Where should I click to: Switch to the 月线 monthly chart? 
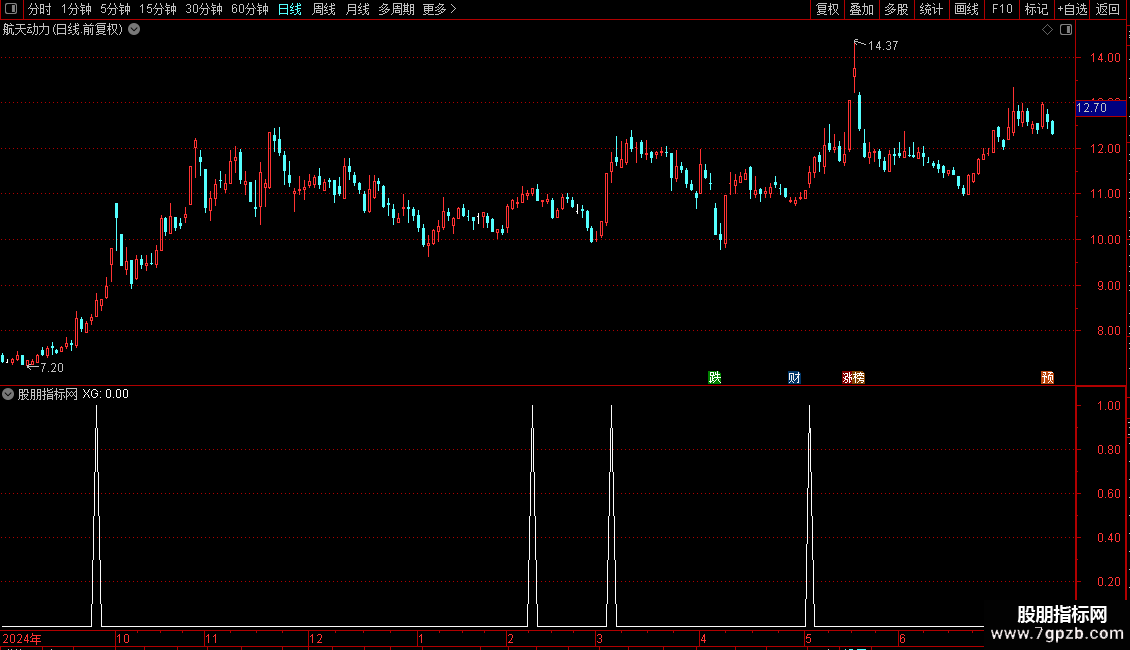pyautogui.click(x=357, y=9)
